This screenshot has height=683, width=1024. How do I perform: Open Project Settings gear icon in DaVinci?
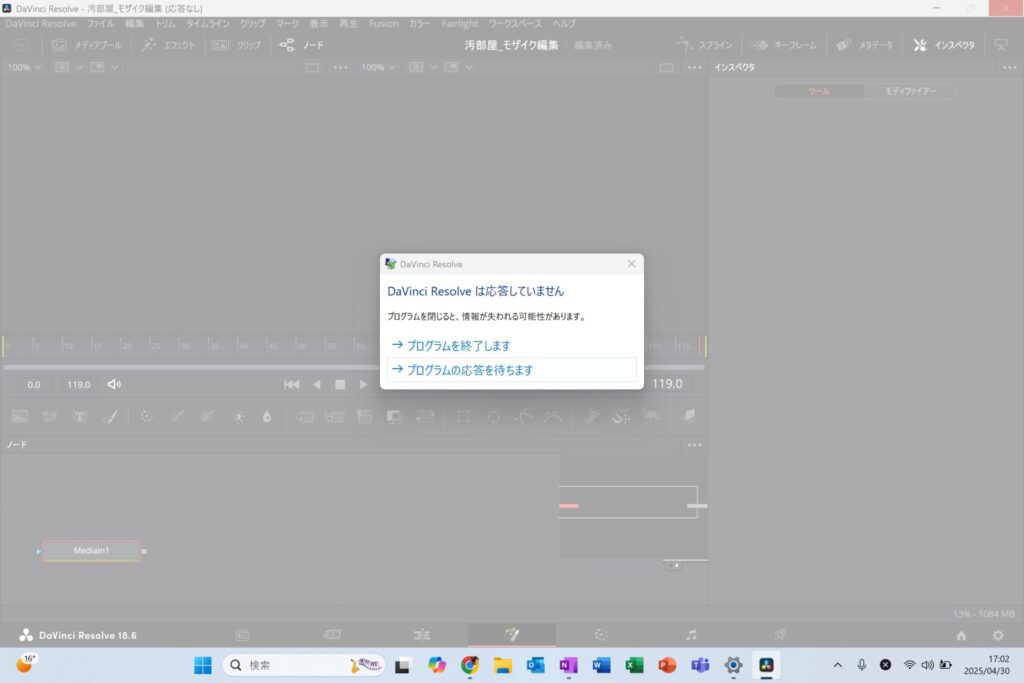coord(998,635)
